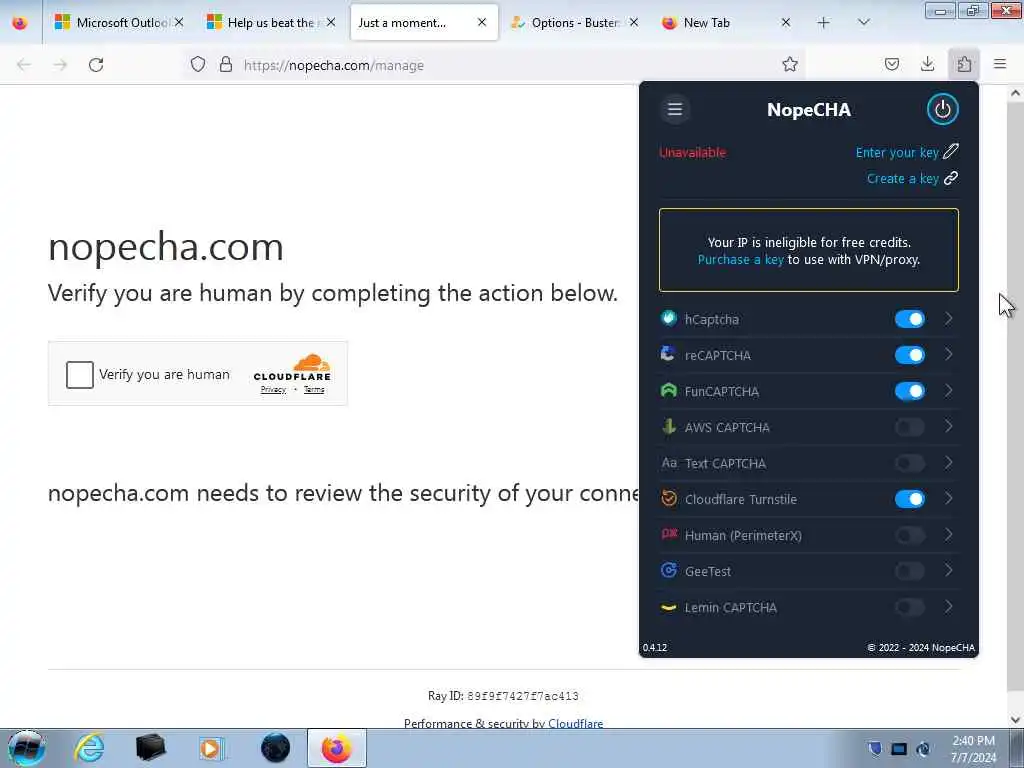This screenshot has width=1024, height=768.
Task: Click the Save to Pocket icon
Action: (891, 64)
